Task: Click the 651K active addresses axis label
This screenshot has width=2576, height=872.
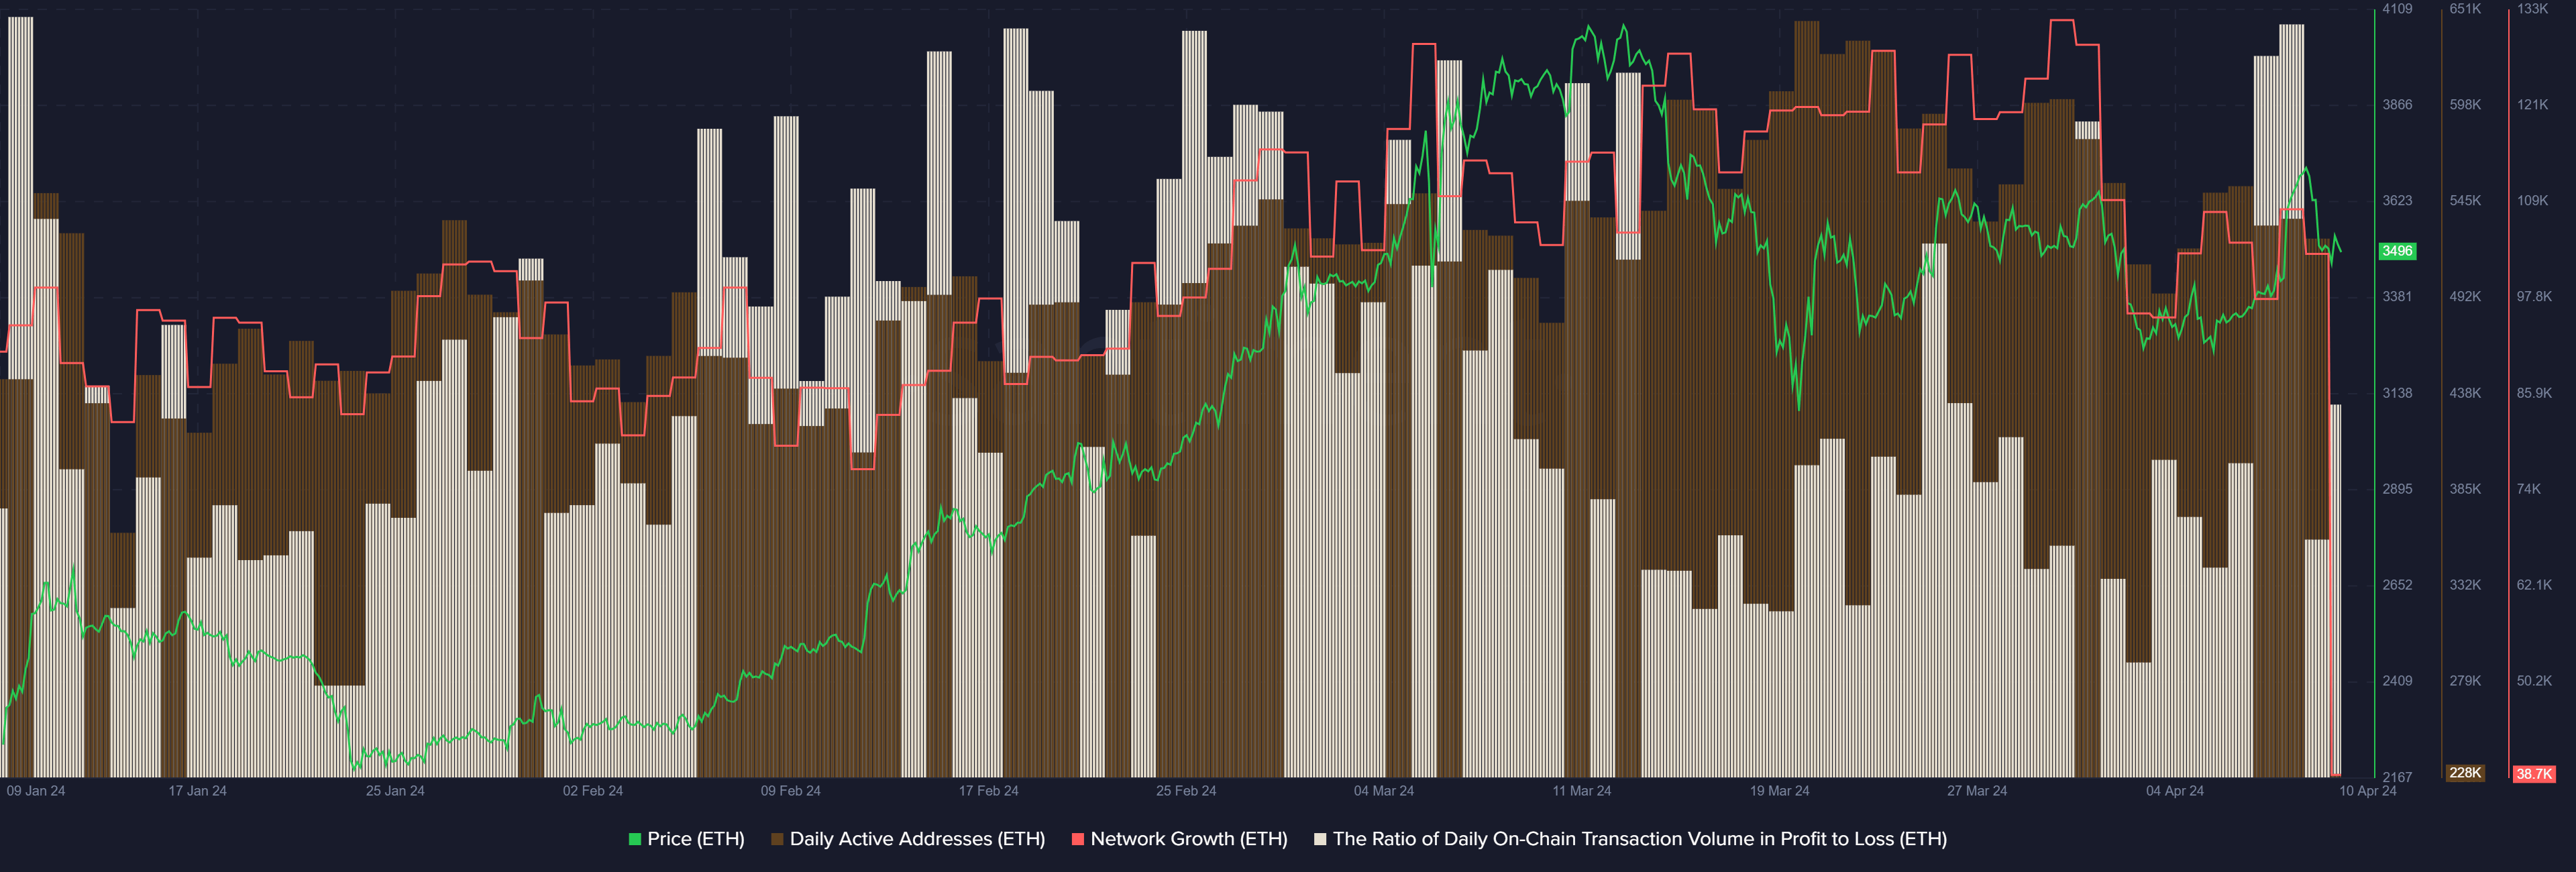Action: tap(2465, 9)
